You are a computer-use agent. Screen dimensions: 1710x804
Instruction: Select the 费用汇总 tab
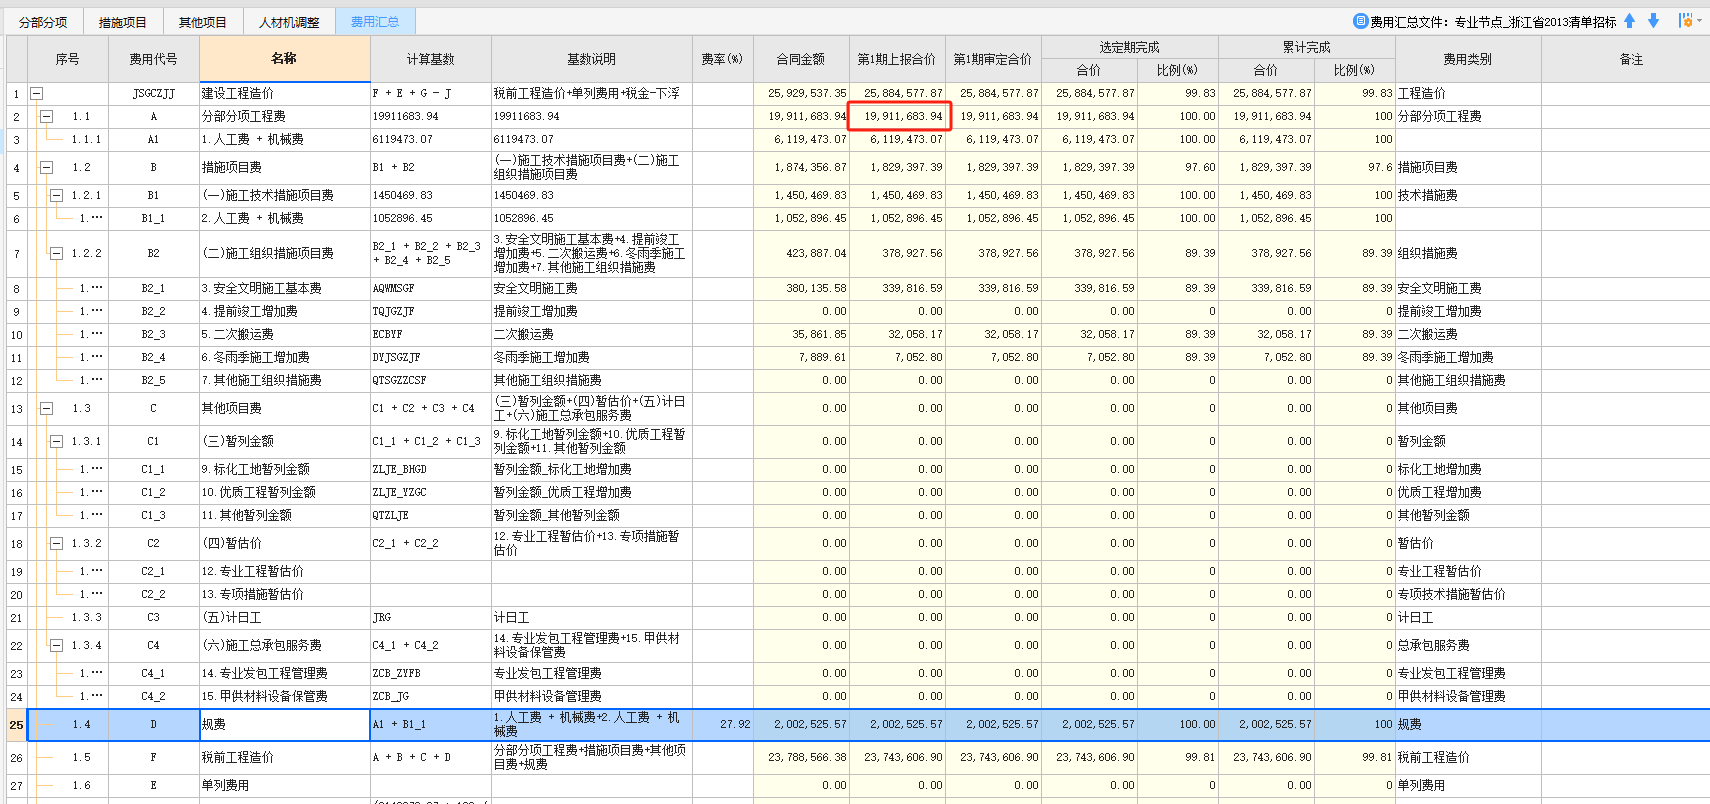375,22
